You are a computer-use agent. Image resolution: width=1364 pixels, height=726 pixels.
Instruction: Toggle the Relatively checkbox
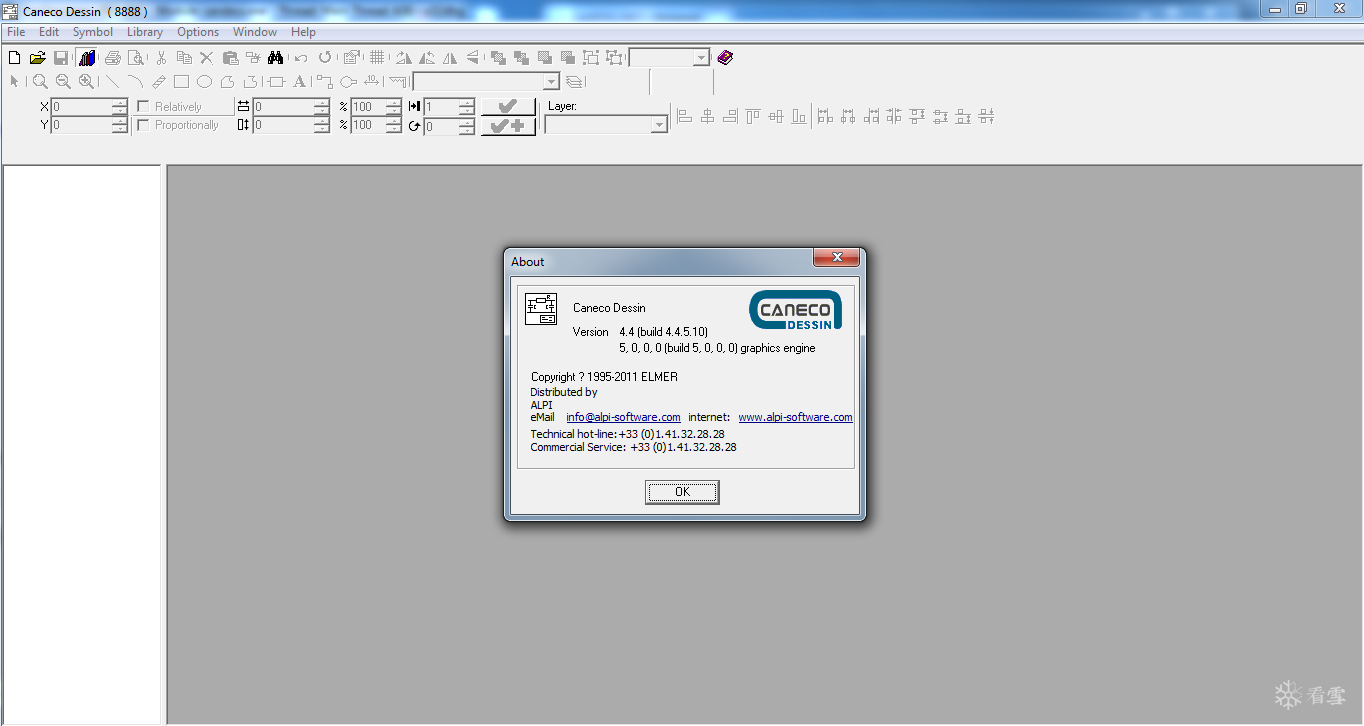pos(143,106)
